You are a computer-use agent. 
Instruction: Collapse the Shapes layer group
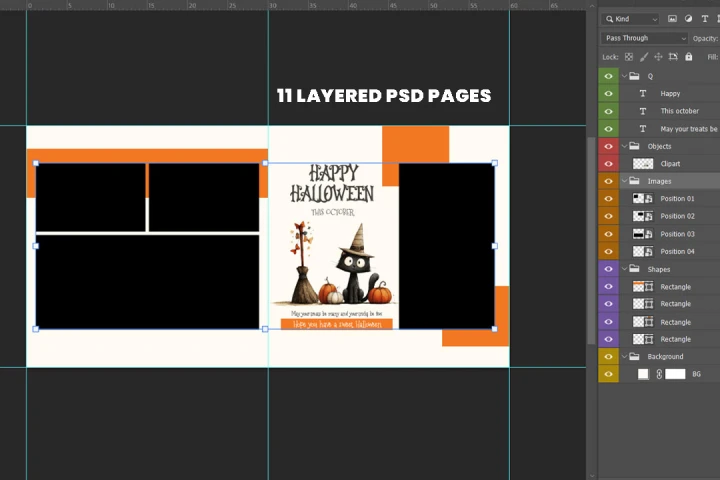(623, 269)
